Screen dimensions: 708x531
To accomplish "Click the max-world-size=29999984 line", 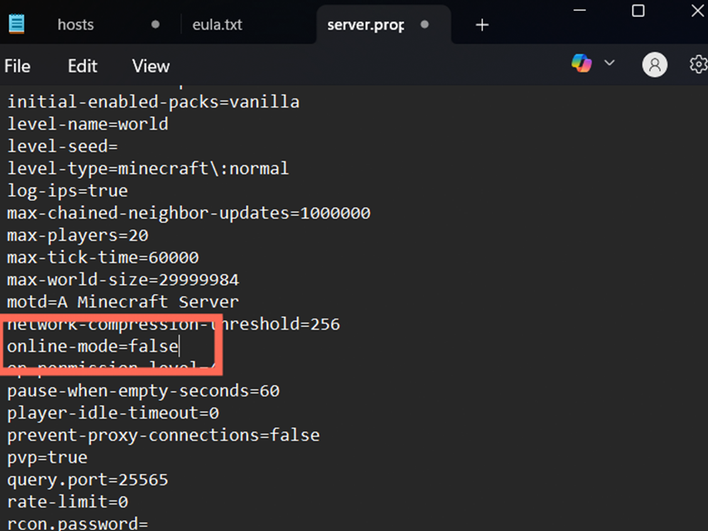I will 123,280.
